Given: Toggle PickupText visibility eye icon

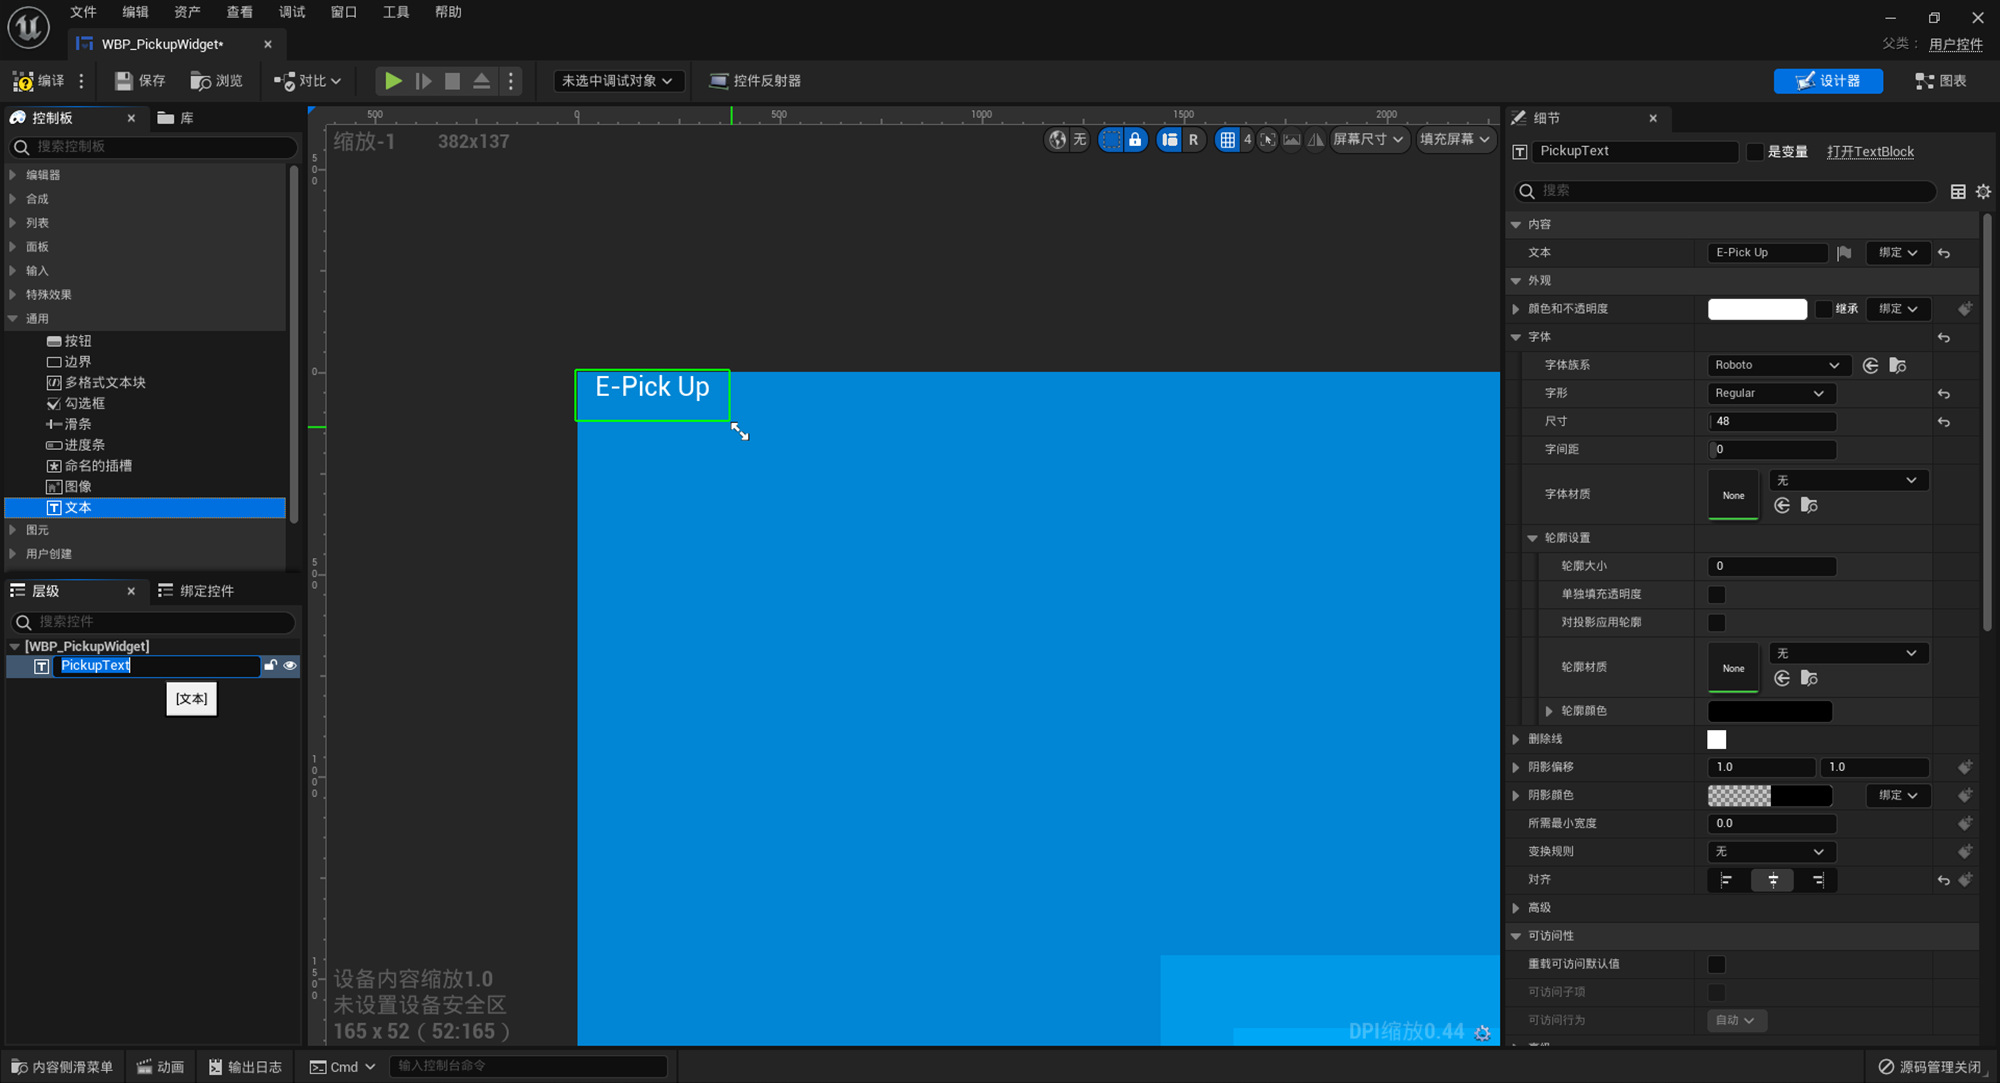Looking at the screenshot, I should coord(290,666).
